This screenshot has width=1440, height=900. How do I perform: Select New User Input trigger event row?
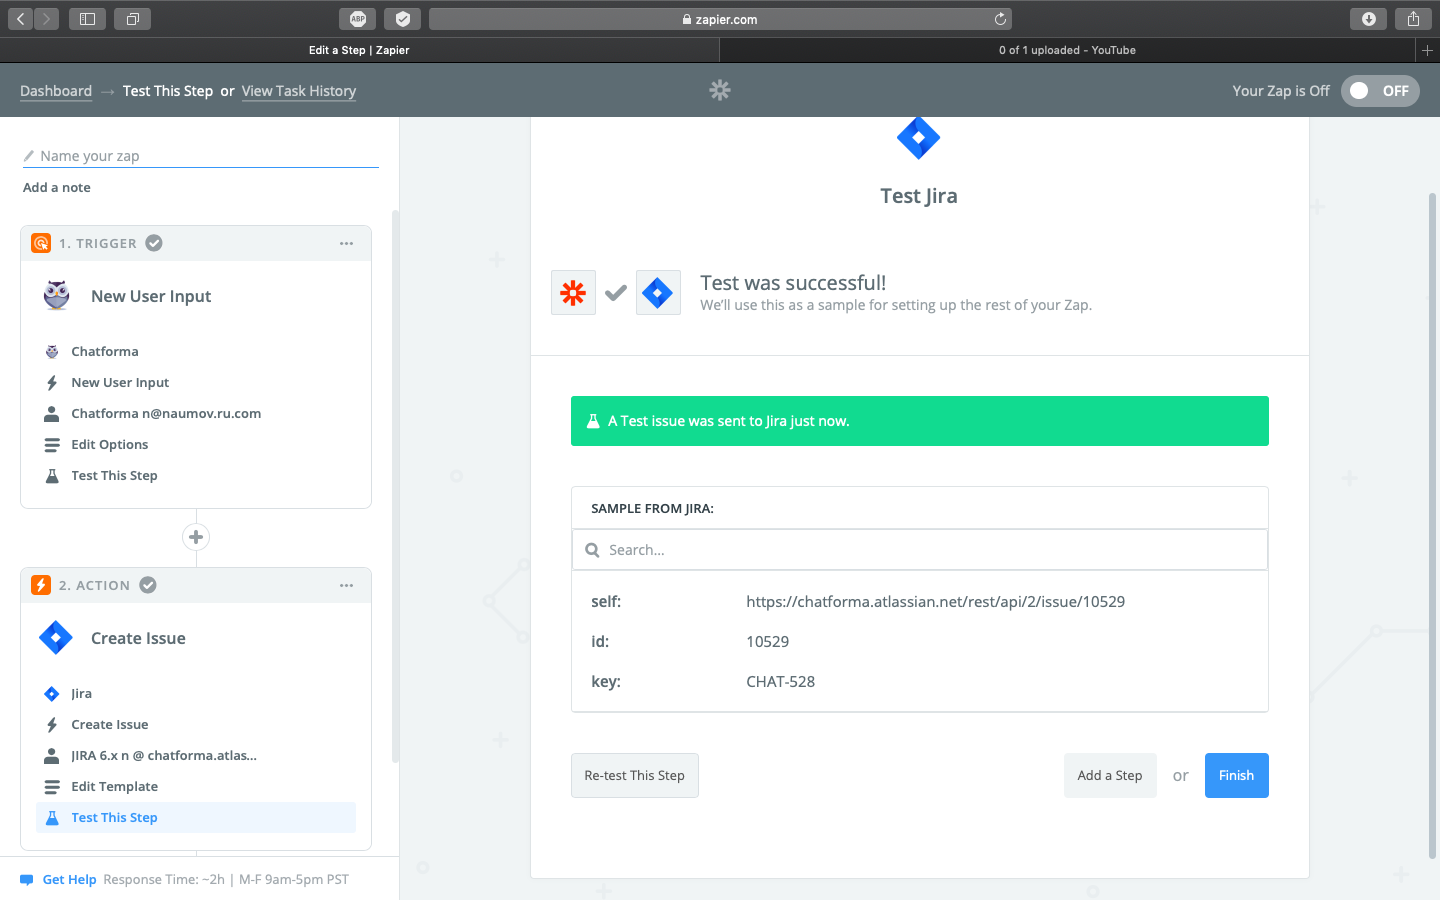tap(196, 382)
